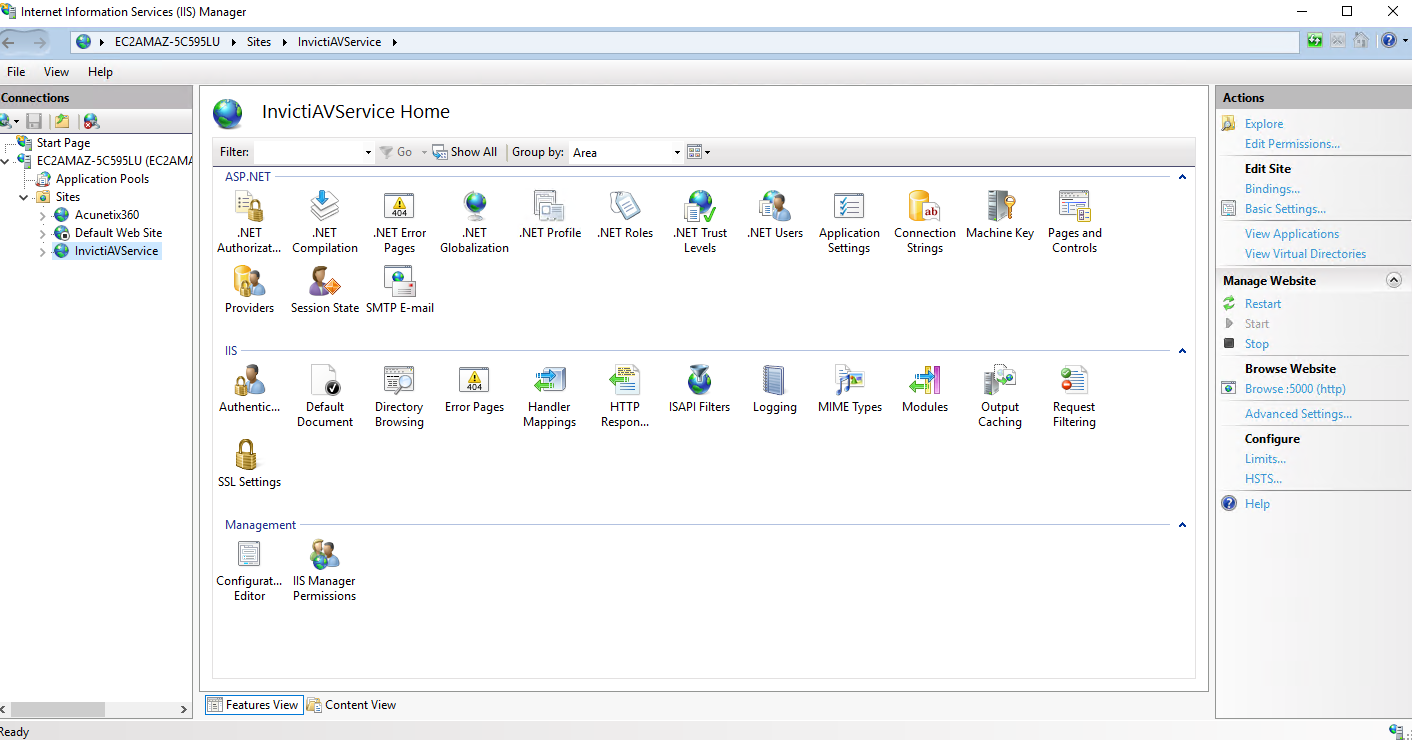
Task: Open HTTP Response Headers feature
Action: pyautogui.click(x=625, y=395)
